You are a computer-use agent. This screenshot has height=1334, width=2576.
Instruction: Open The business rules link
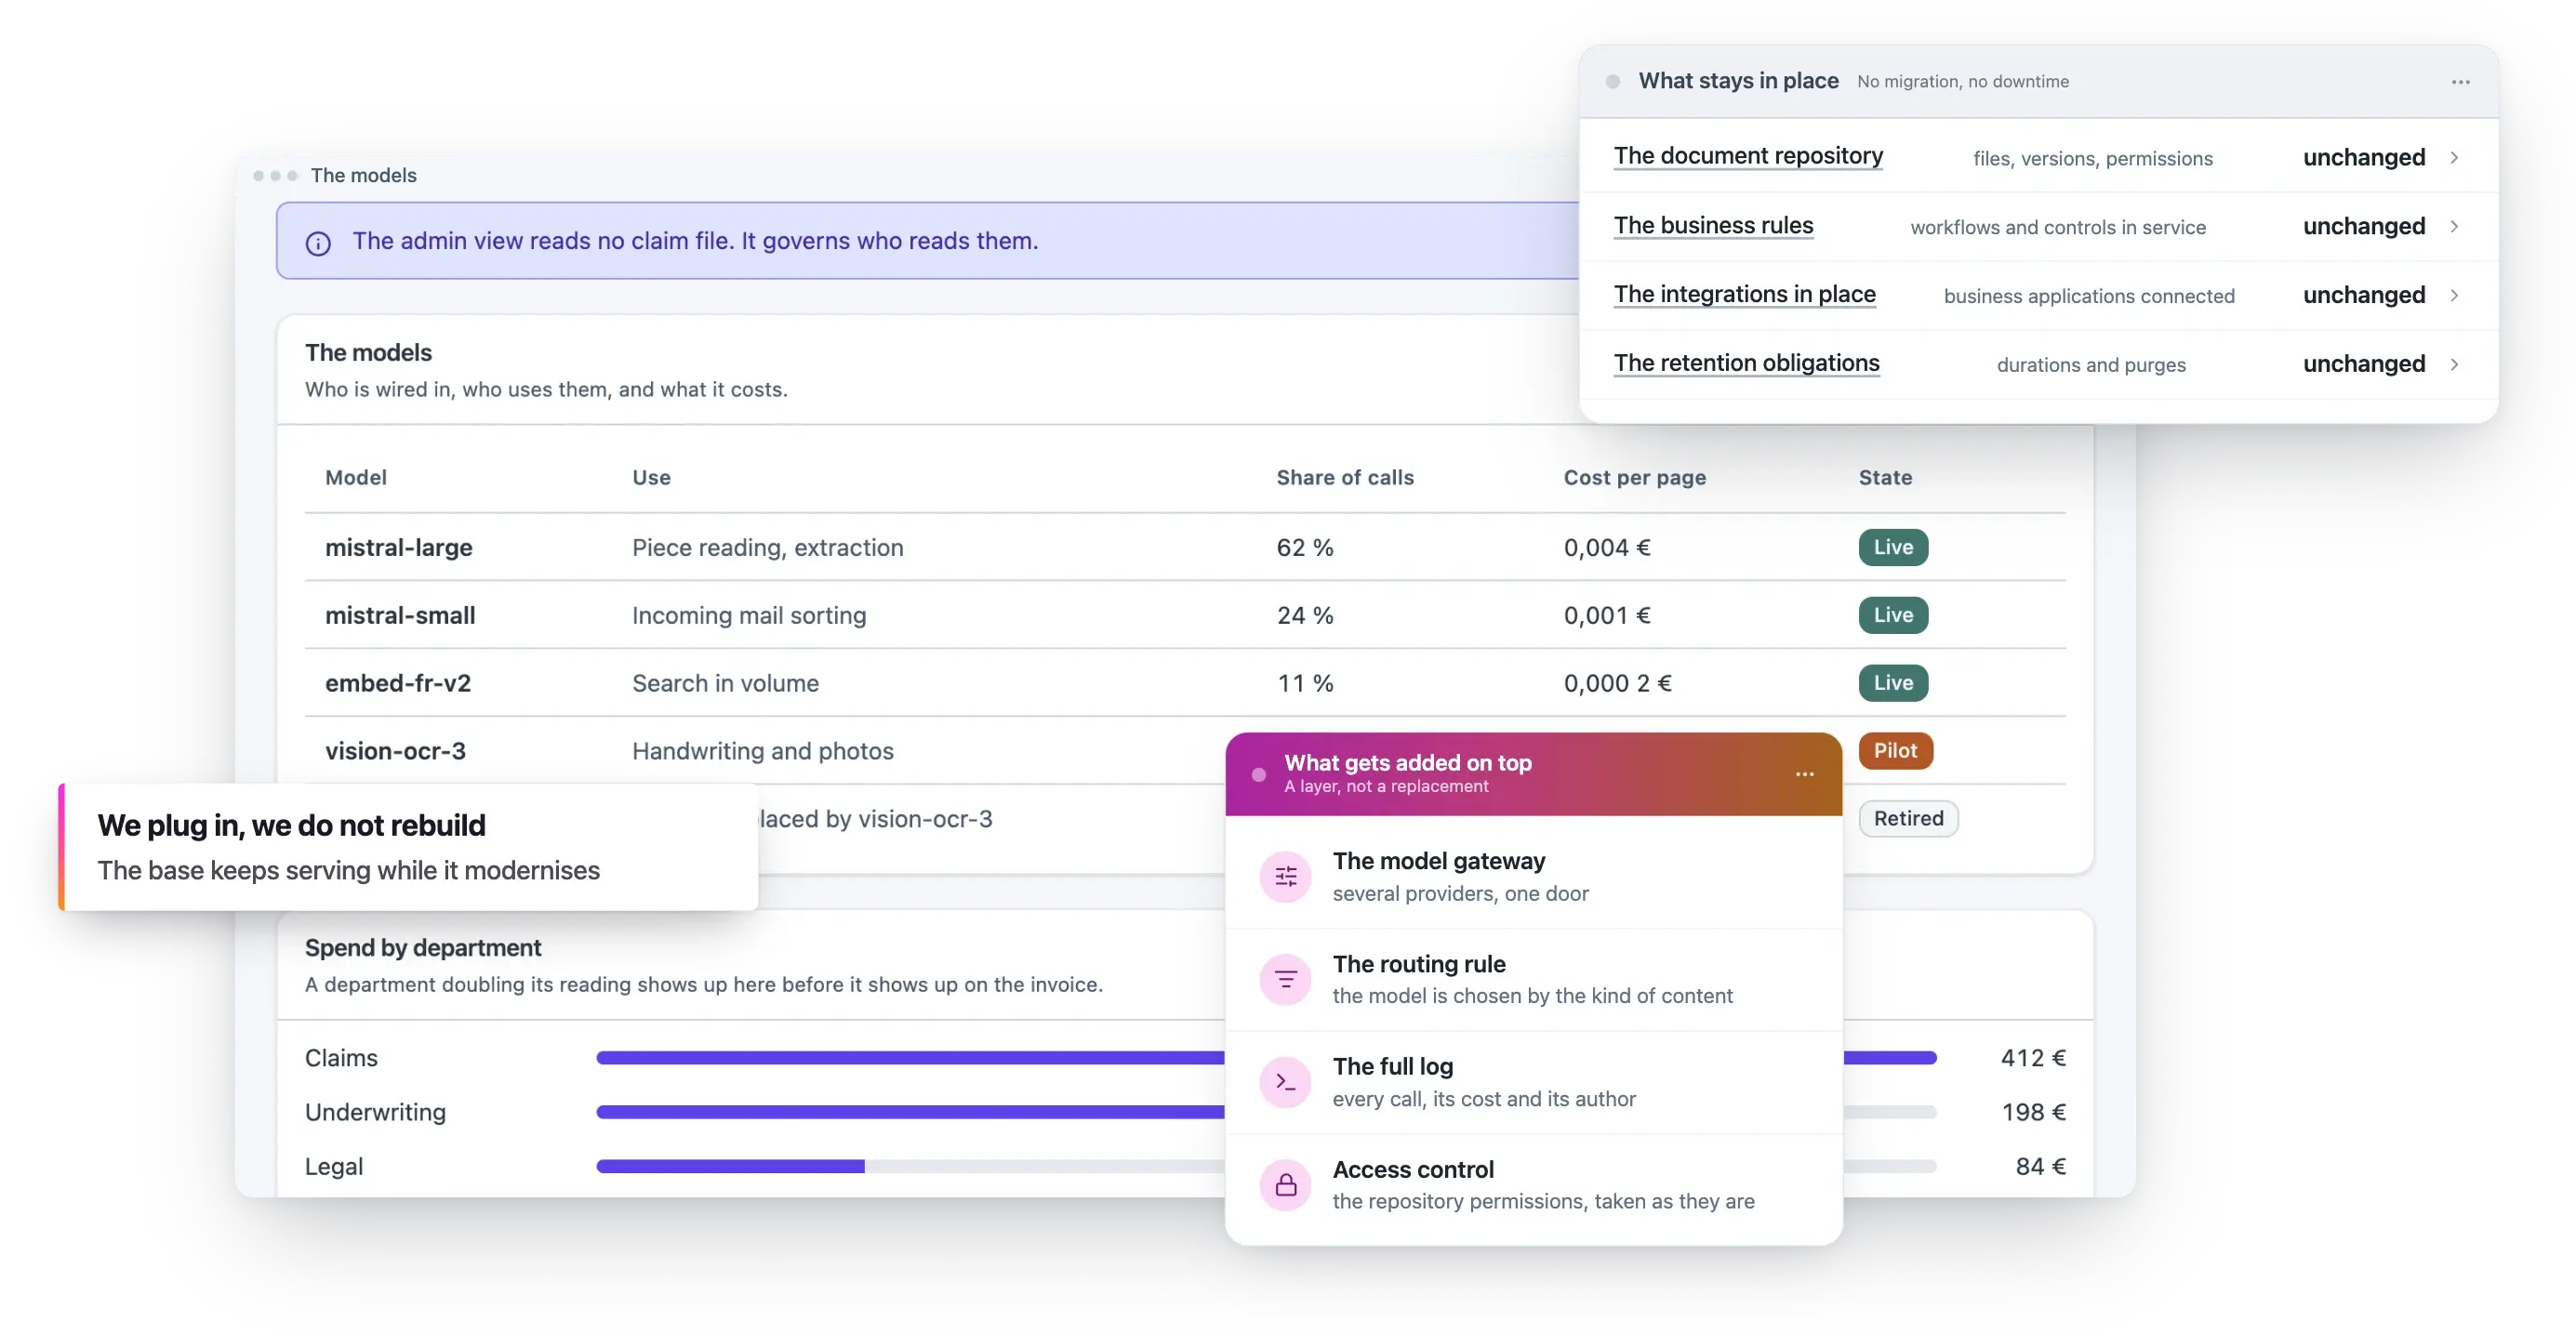click(1713, 226)
